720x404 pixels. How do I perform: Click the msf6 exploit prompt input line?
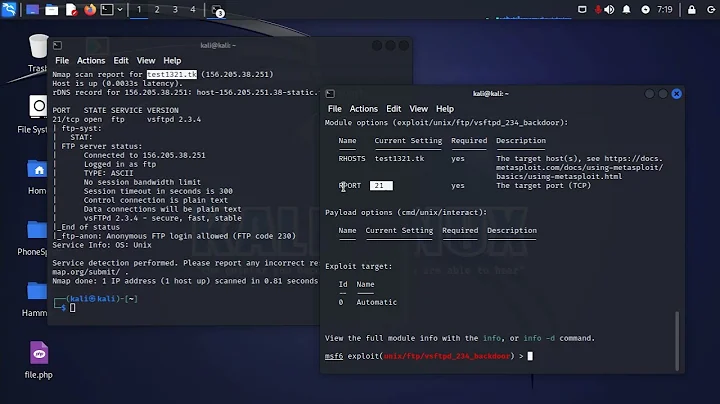click(x=429, y=356)
